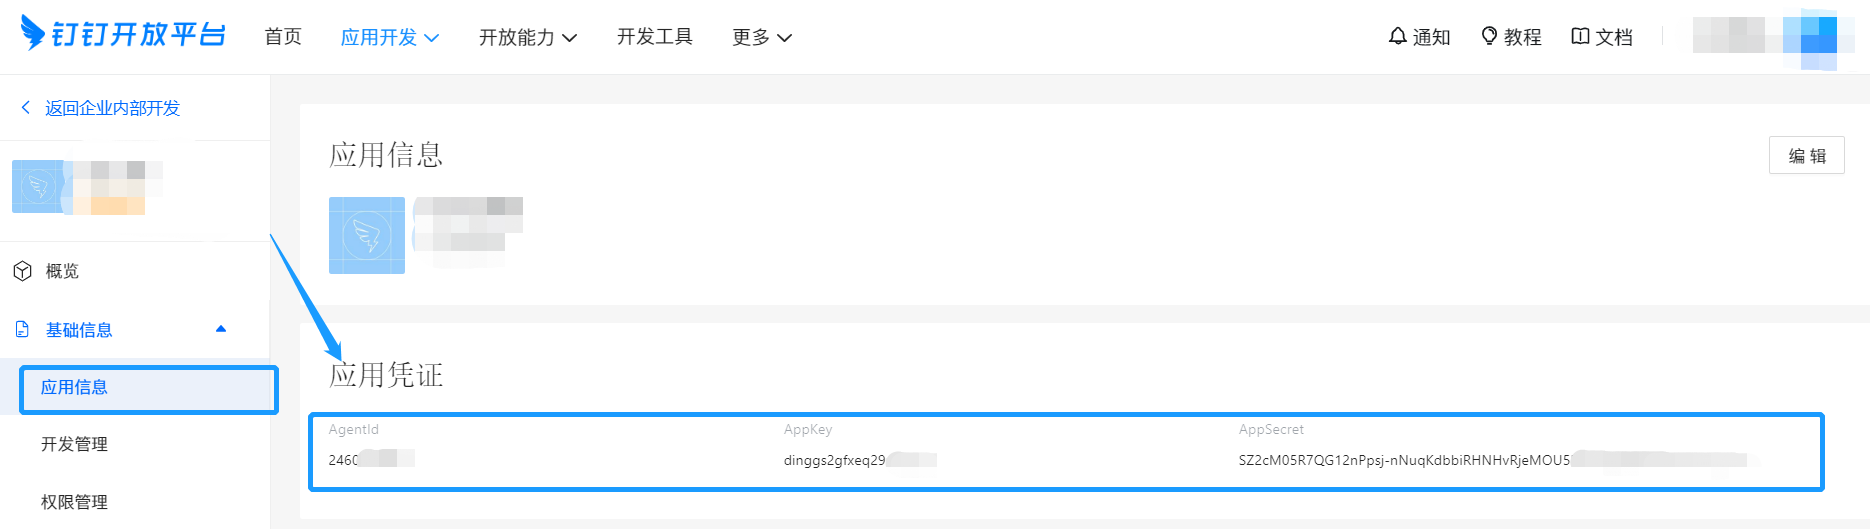The image size is (1870, 529).
Task: Expand the 应用开发 dropdown menu
Action: tap(390, 37)
